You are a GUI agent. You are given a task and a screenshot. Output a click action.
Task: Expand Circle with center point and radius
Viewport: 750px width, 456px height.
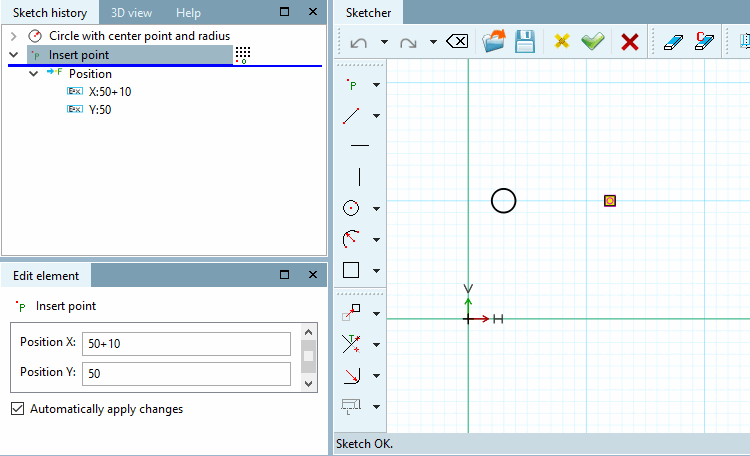point(13,36)
